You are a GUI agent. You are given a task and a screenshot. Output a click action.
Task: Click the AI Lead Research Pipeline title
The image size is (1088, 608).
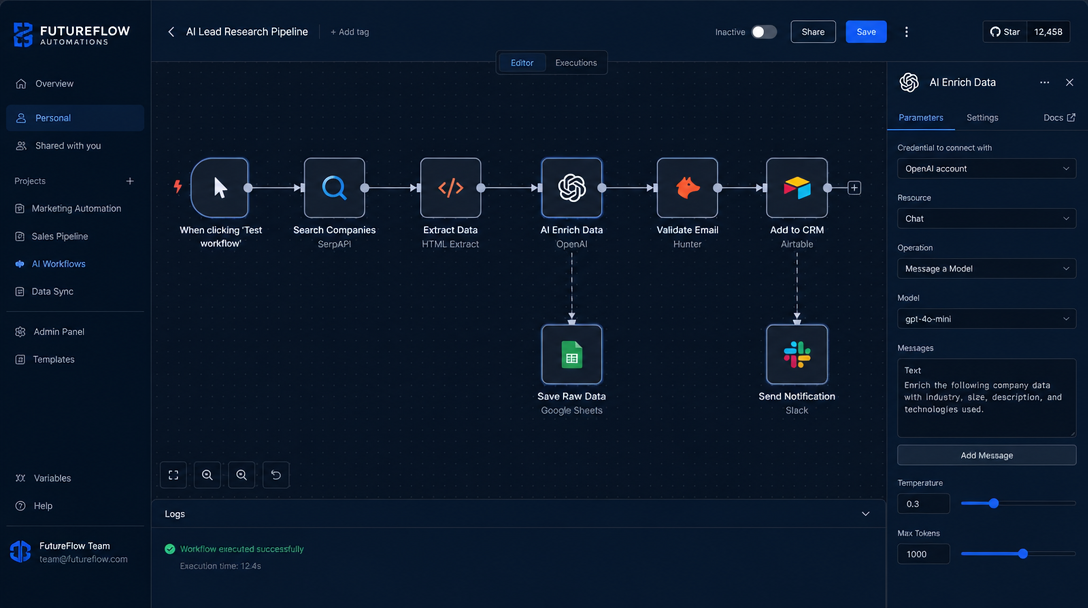coord(247,32)
